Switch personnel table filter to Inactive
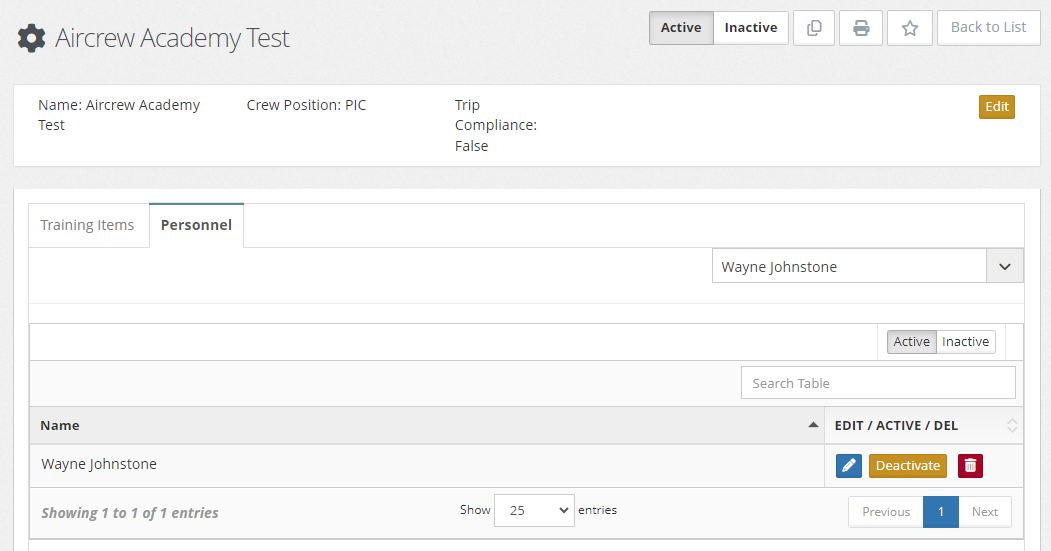 pyautogui.click(x=965, y=342)
